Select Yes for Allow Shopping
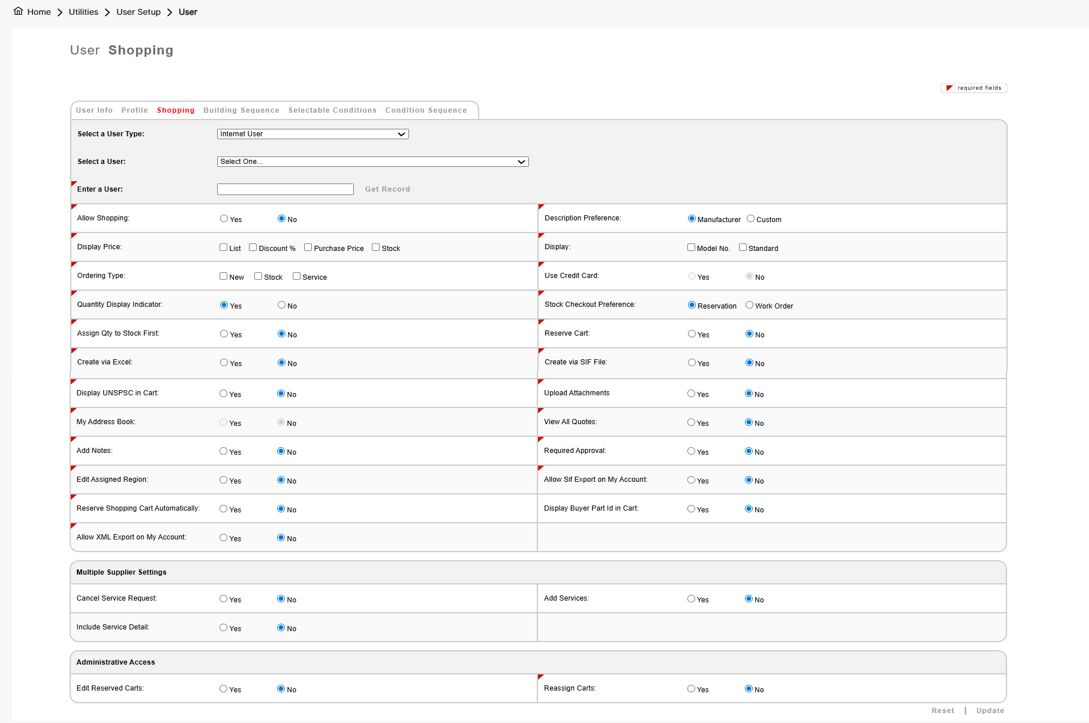The width and height of the screenshot is (1089, 723). pos(224,219)
